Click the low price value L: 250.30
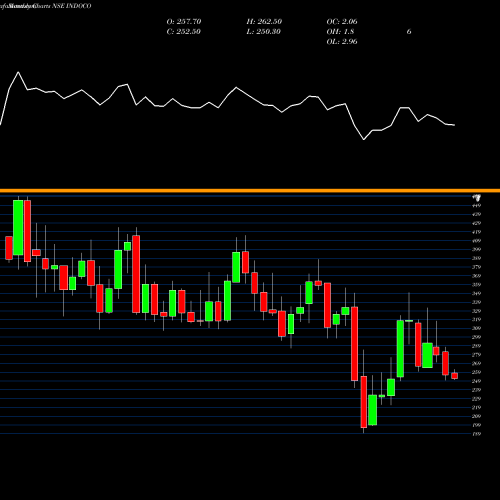The image size is (500, 500). pyautogui.click(x=264, y=32)
